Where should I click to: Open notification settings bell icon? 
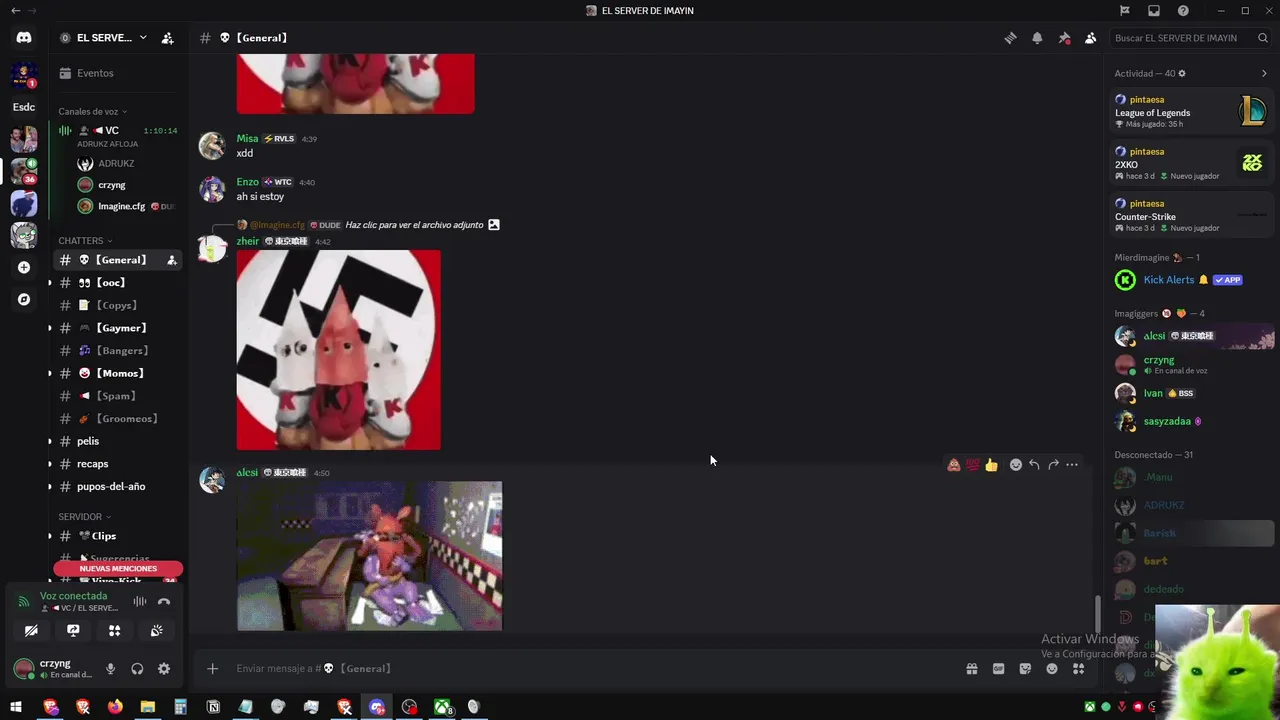[1037, 38]
